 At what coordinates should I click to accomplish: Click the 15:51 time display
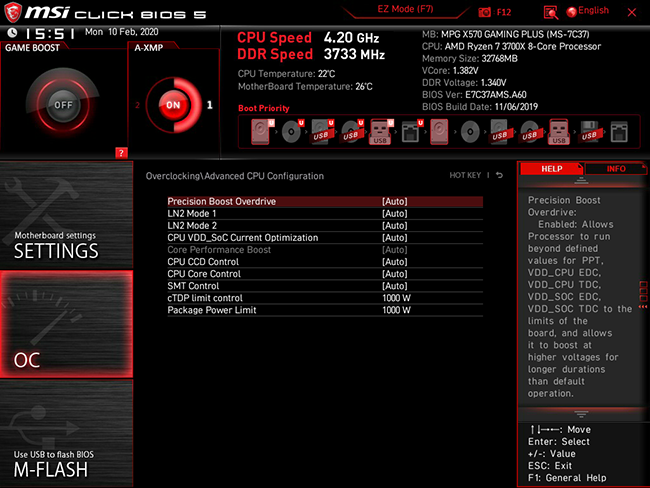tap(50, 33)
